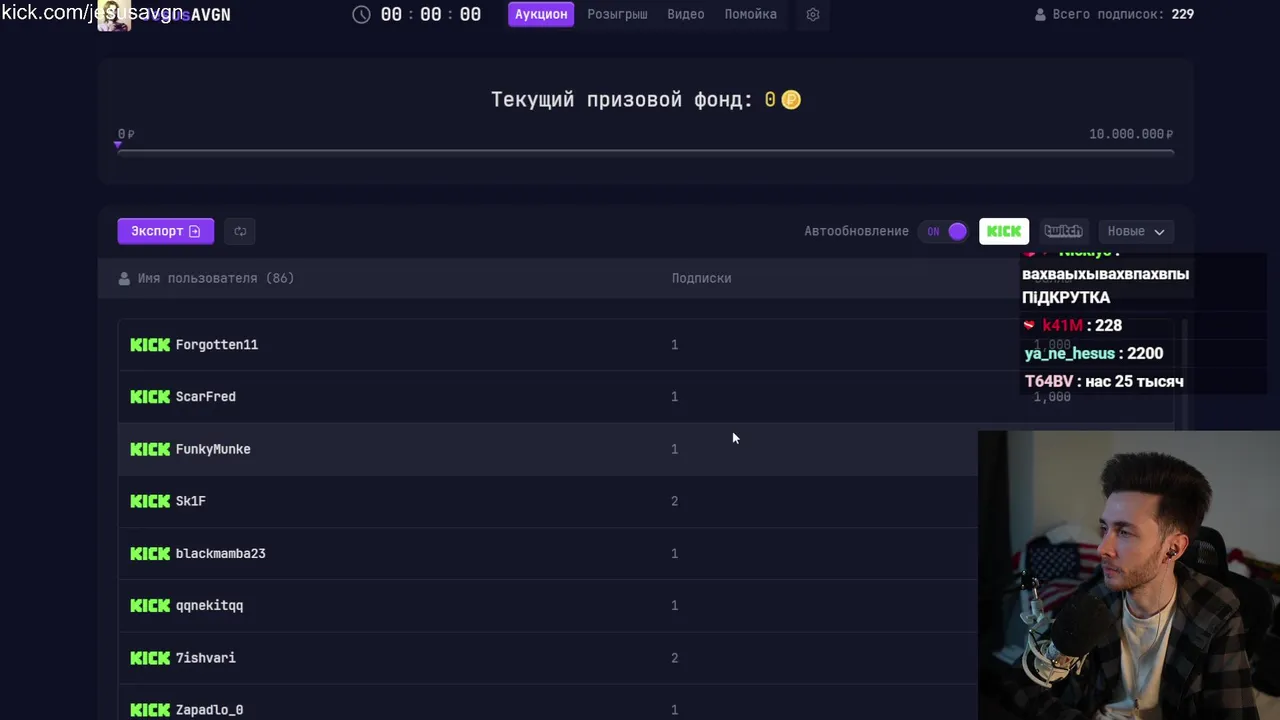The image size is (1280, 720).
Task: Click KICK logo next to qqnekitqq
Action: (x=150, y=605)
